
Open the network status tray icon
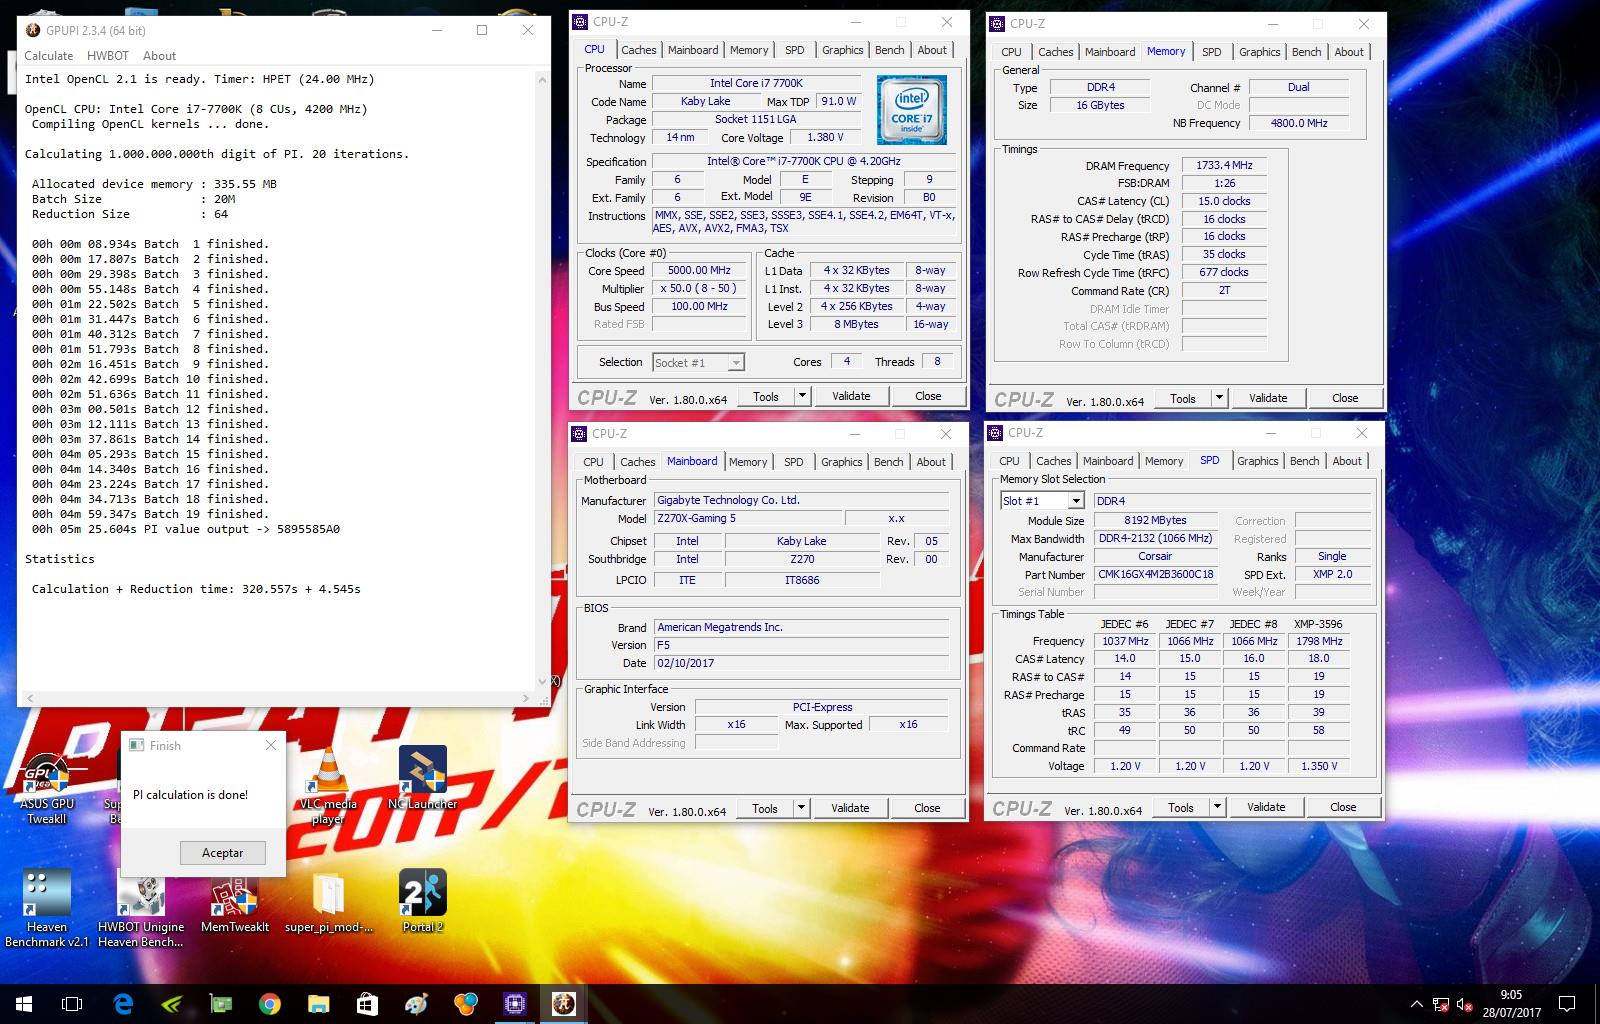point(1441,1004)
